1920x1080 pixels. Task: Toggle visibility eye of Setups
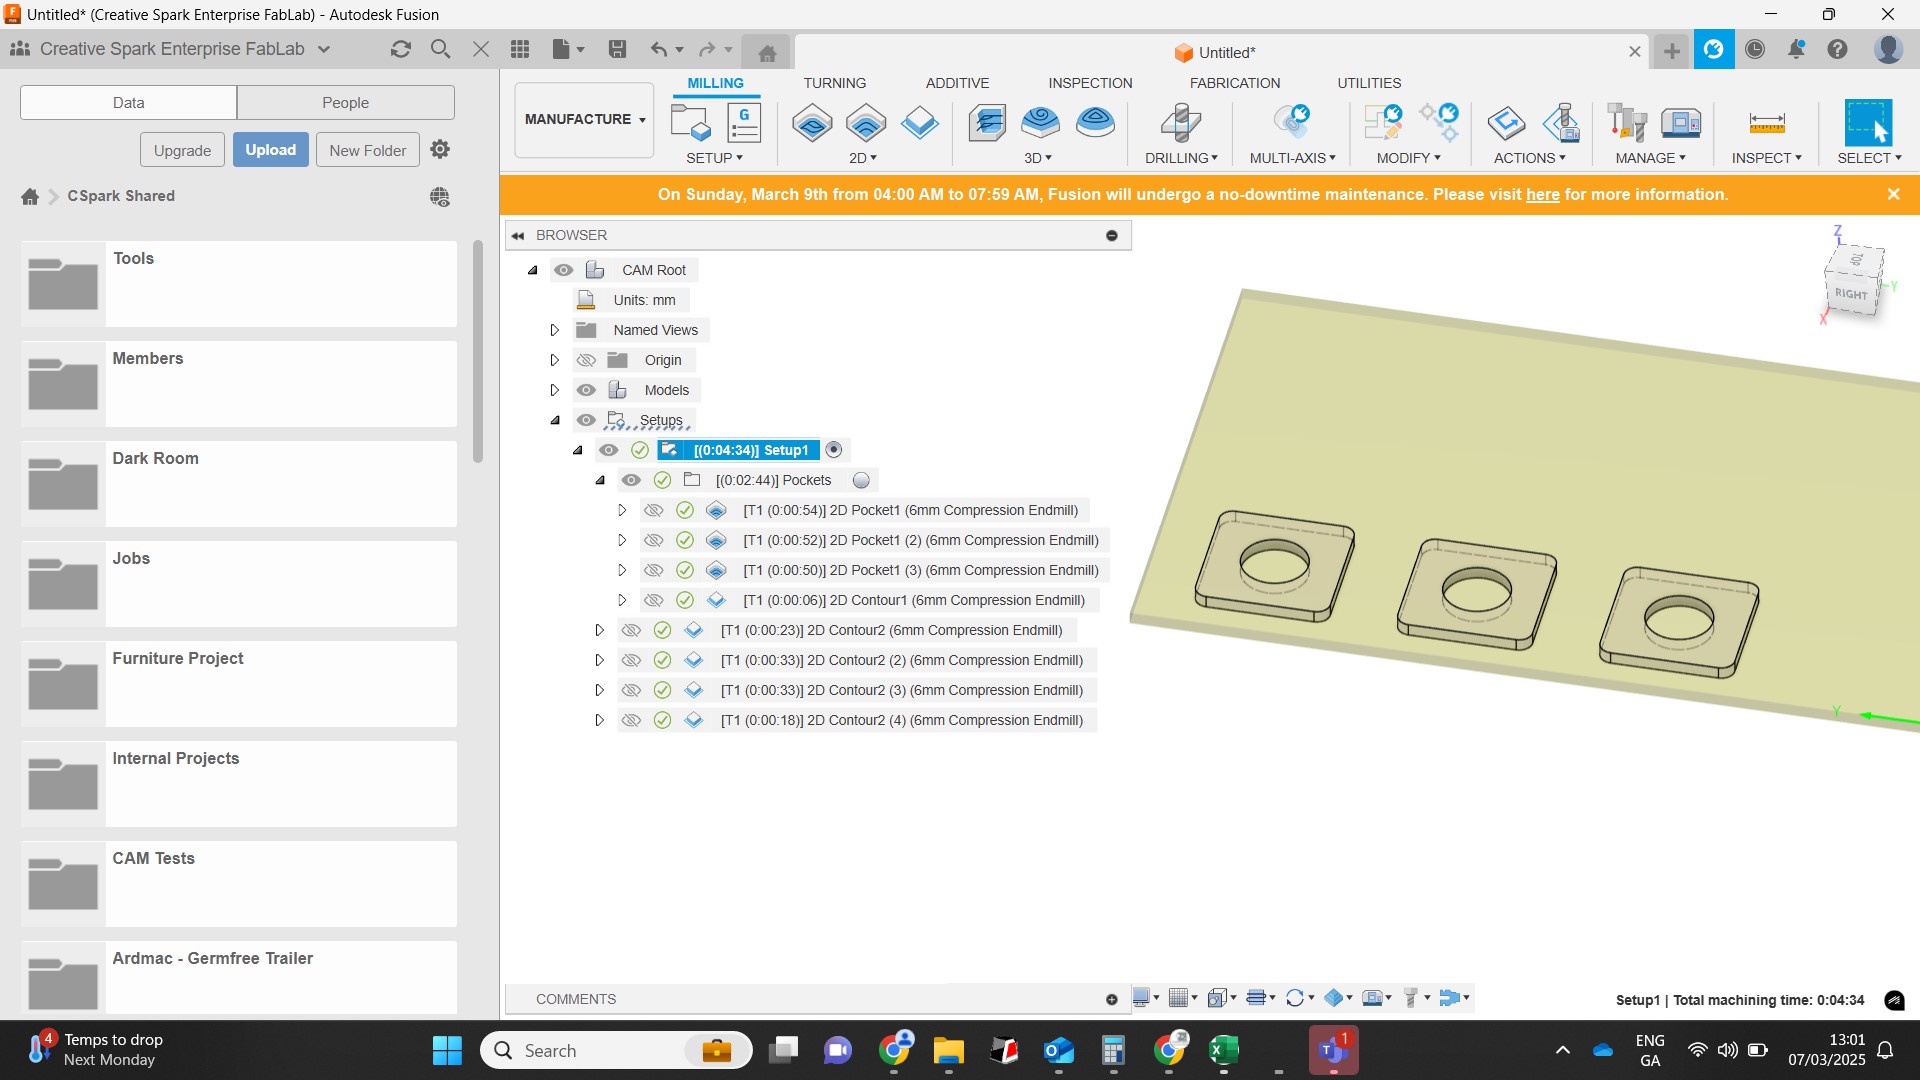(x=587, y=420)
